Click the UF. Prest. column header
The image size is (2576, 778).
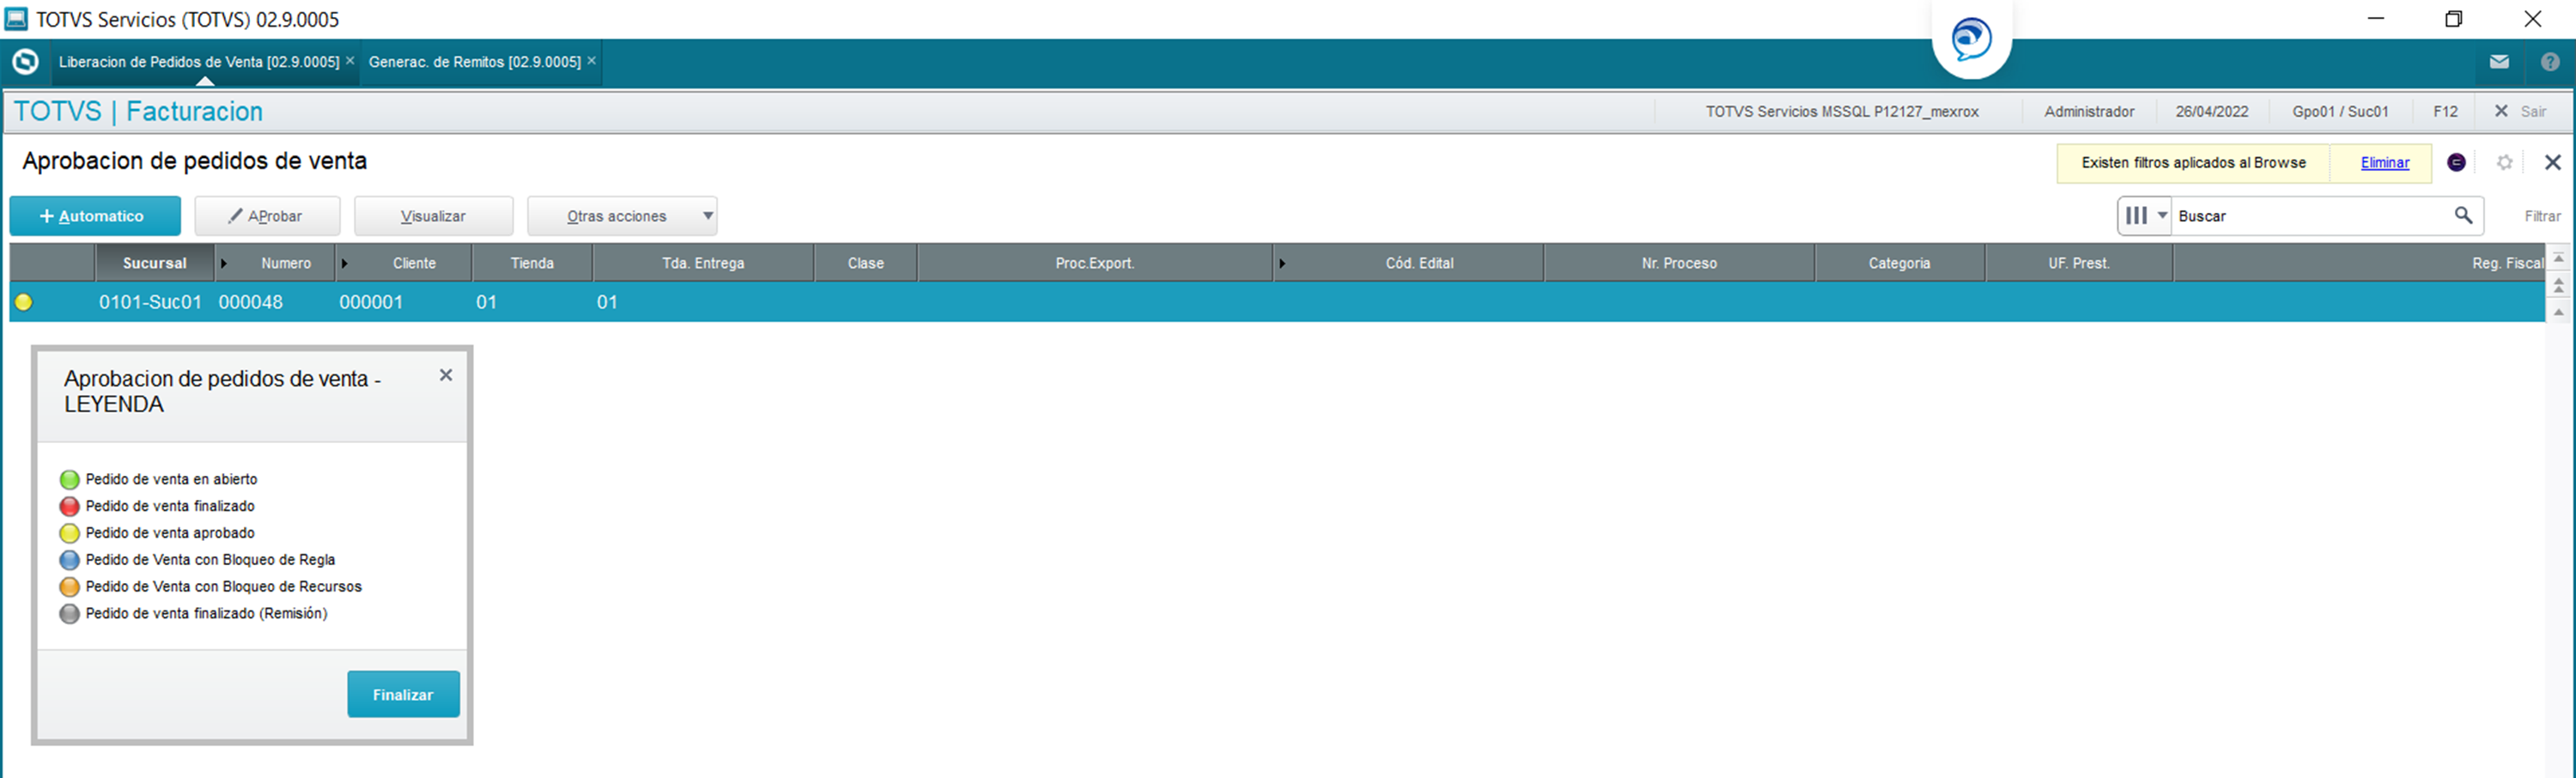2079,263
